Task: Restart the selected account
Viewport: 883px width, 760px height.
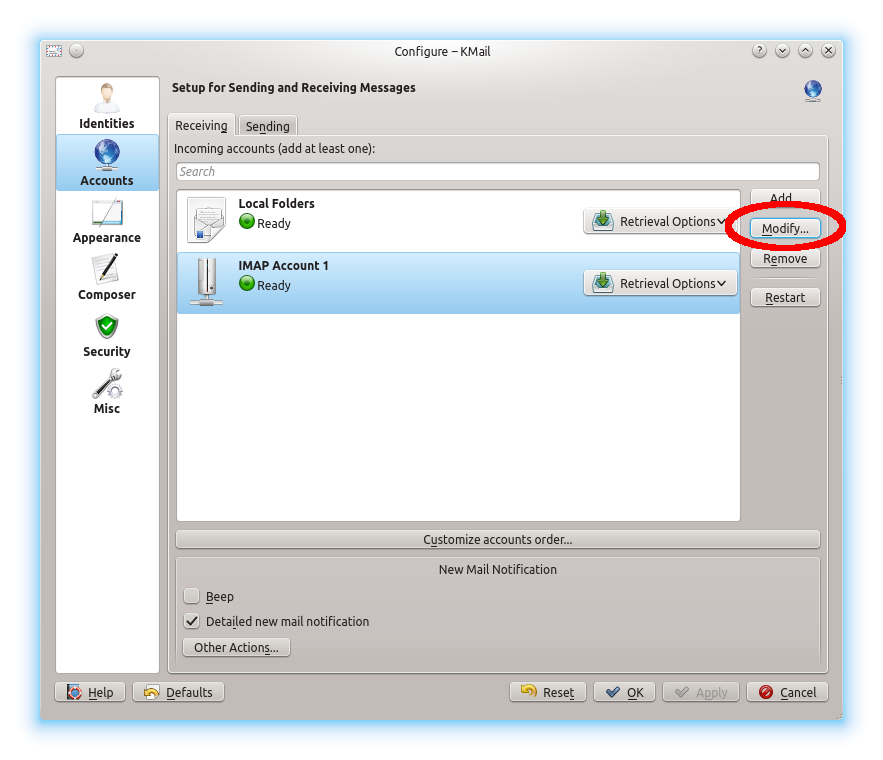Action: [x=785, y=297]
